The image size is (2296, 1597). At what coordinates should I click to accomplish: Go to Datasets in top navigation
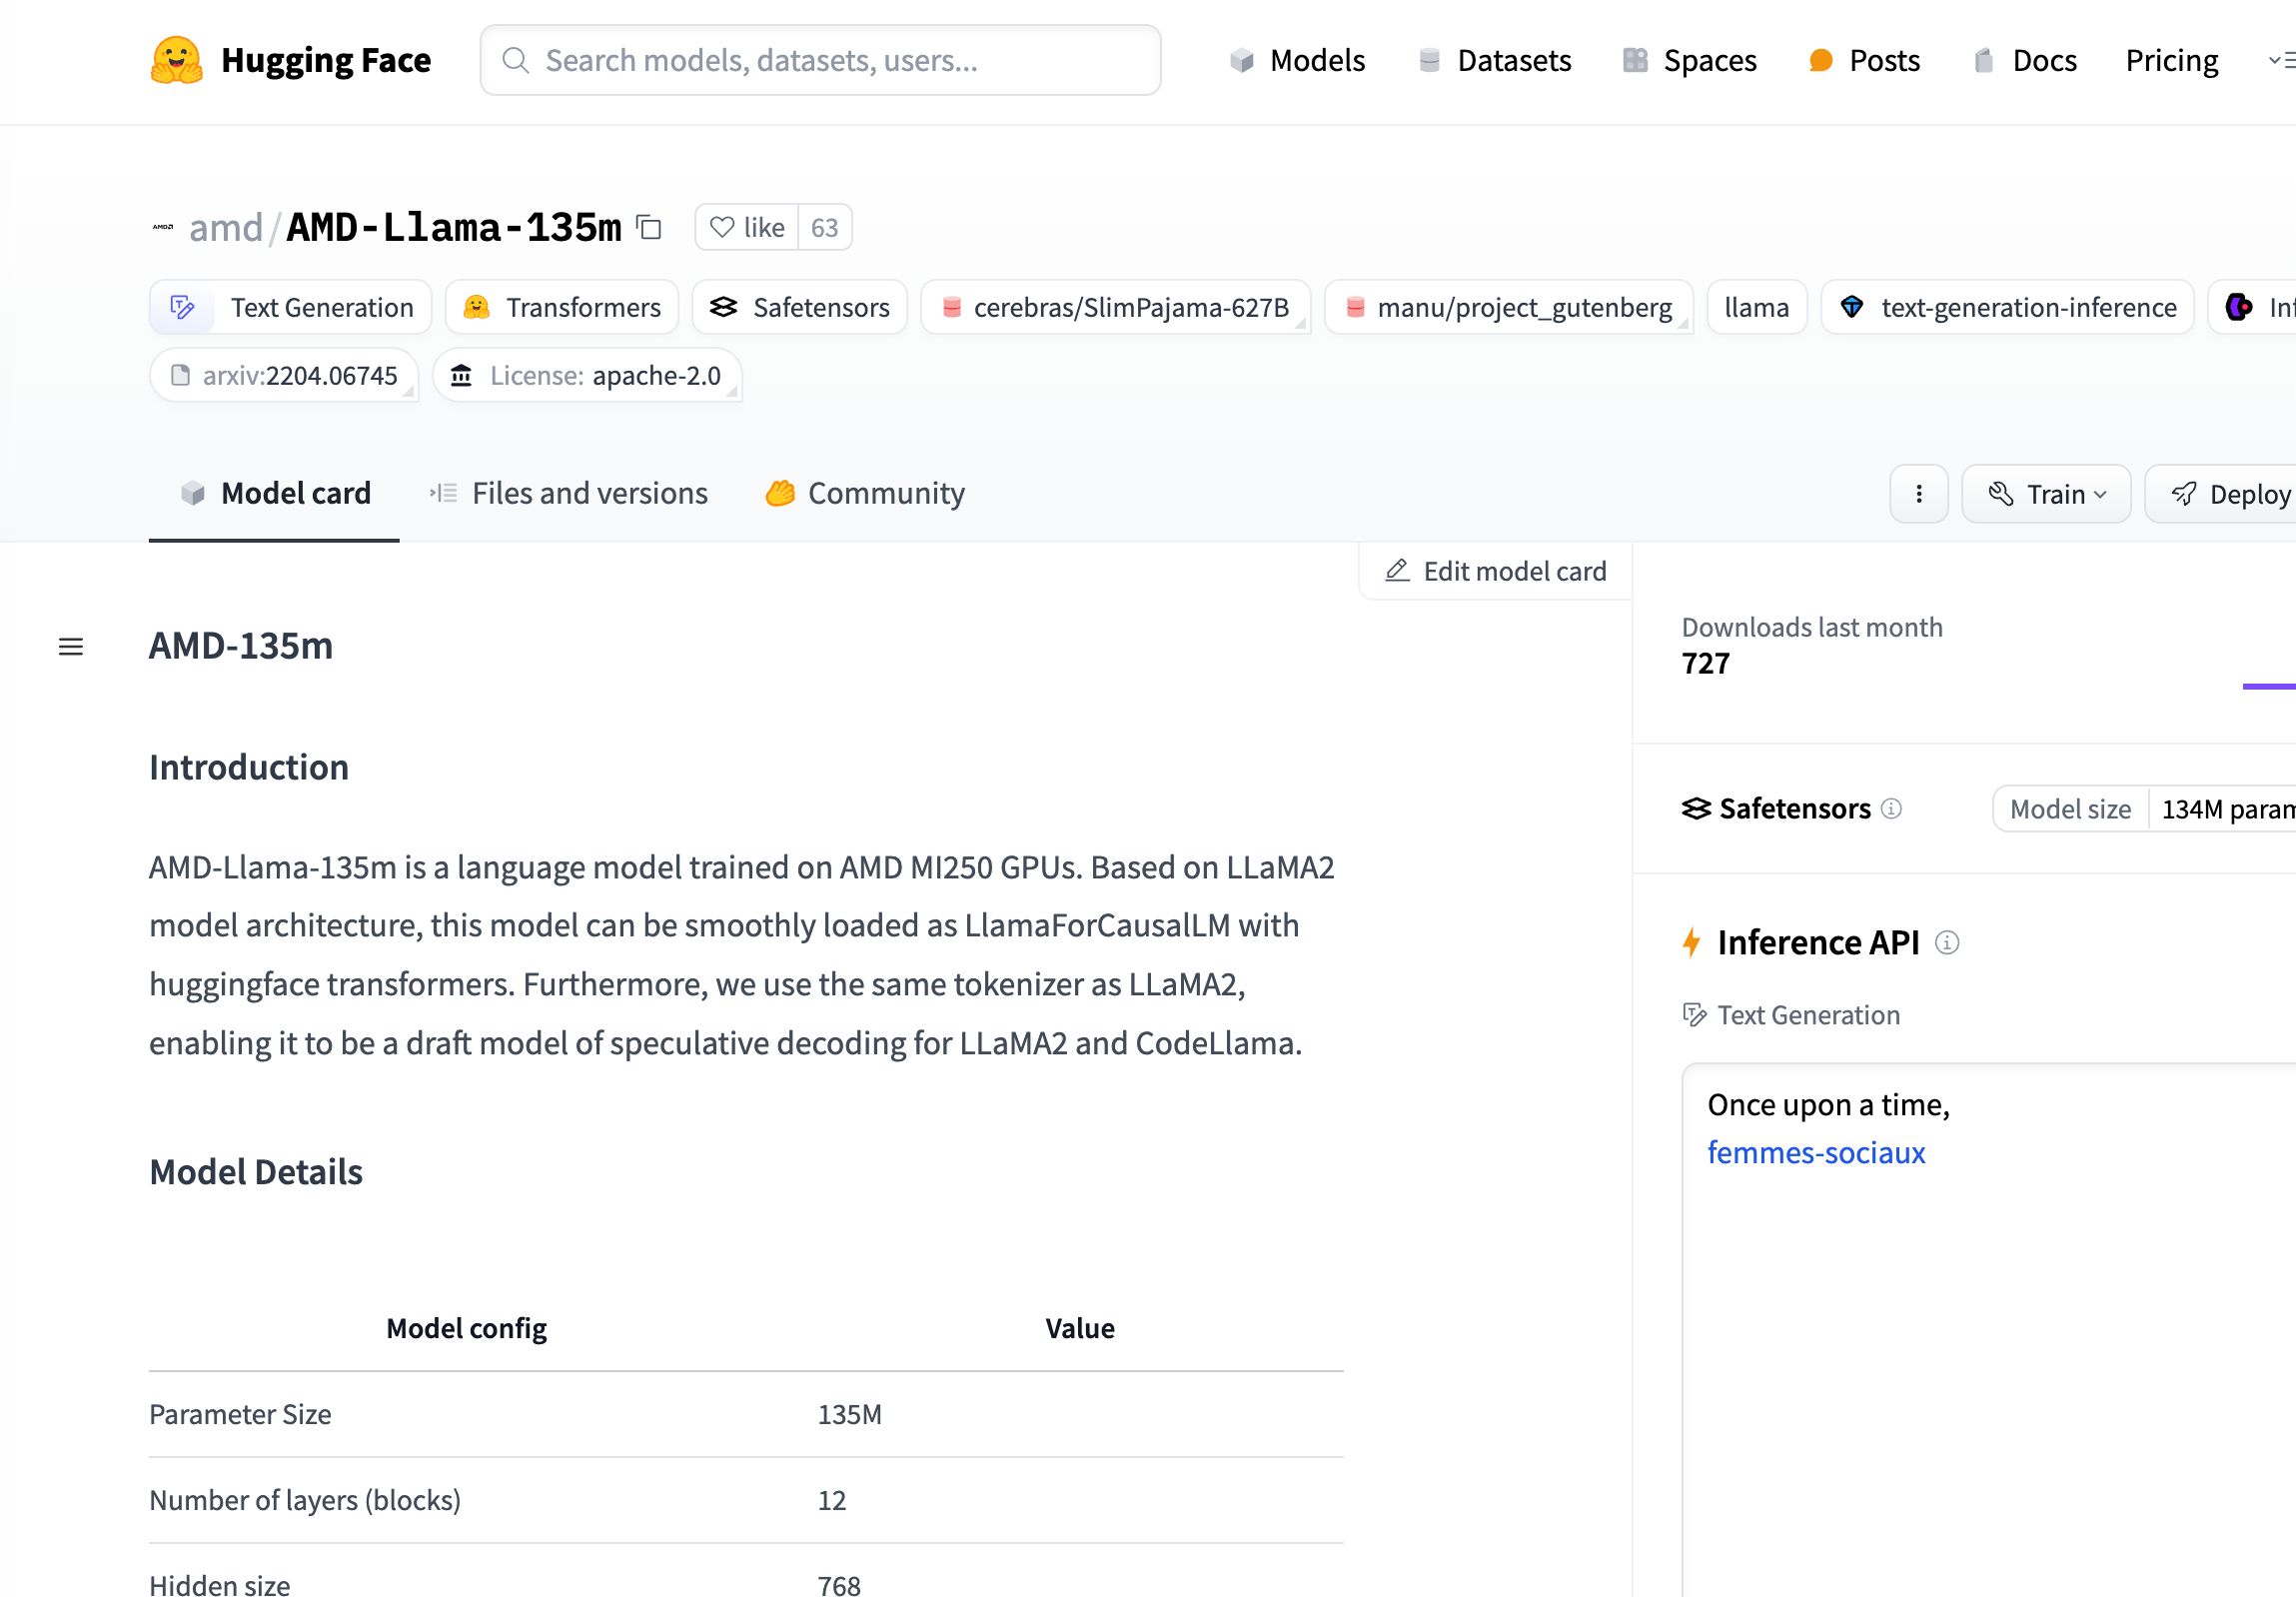click(1495, 60)
